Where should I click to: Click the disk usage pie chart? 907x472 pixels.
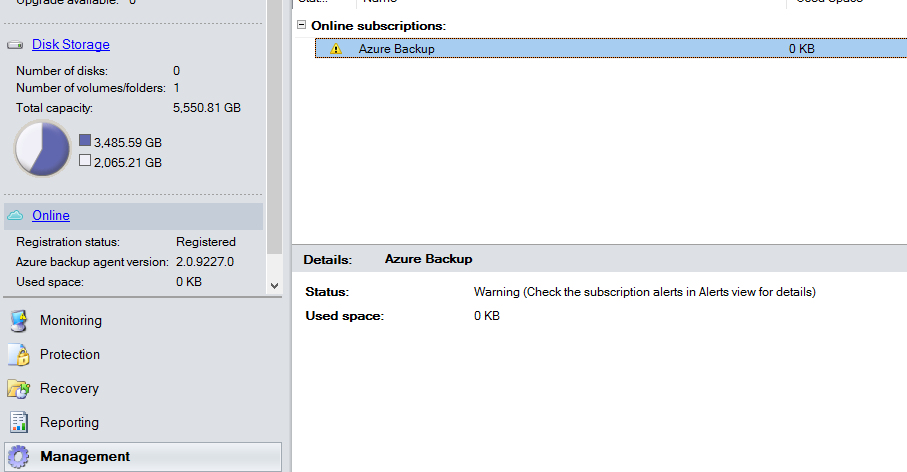coord(43,148)
